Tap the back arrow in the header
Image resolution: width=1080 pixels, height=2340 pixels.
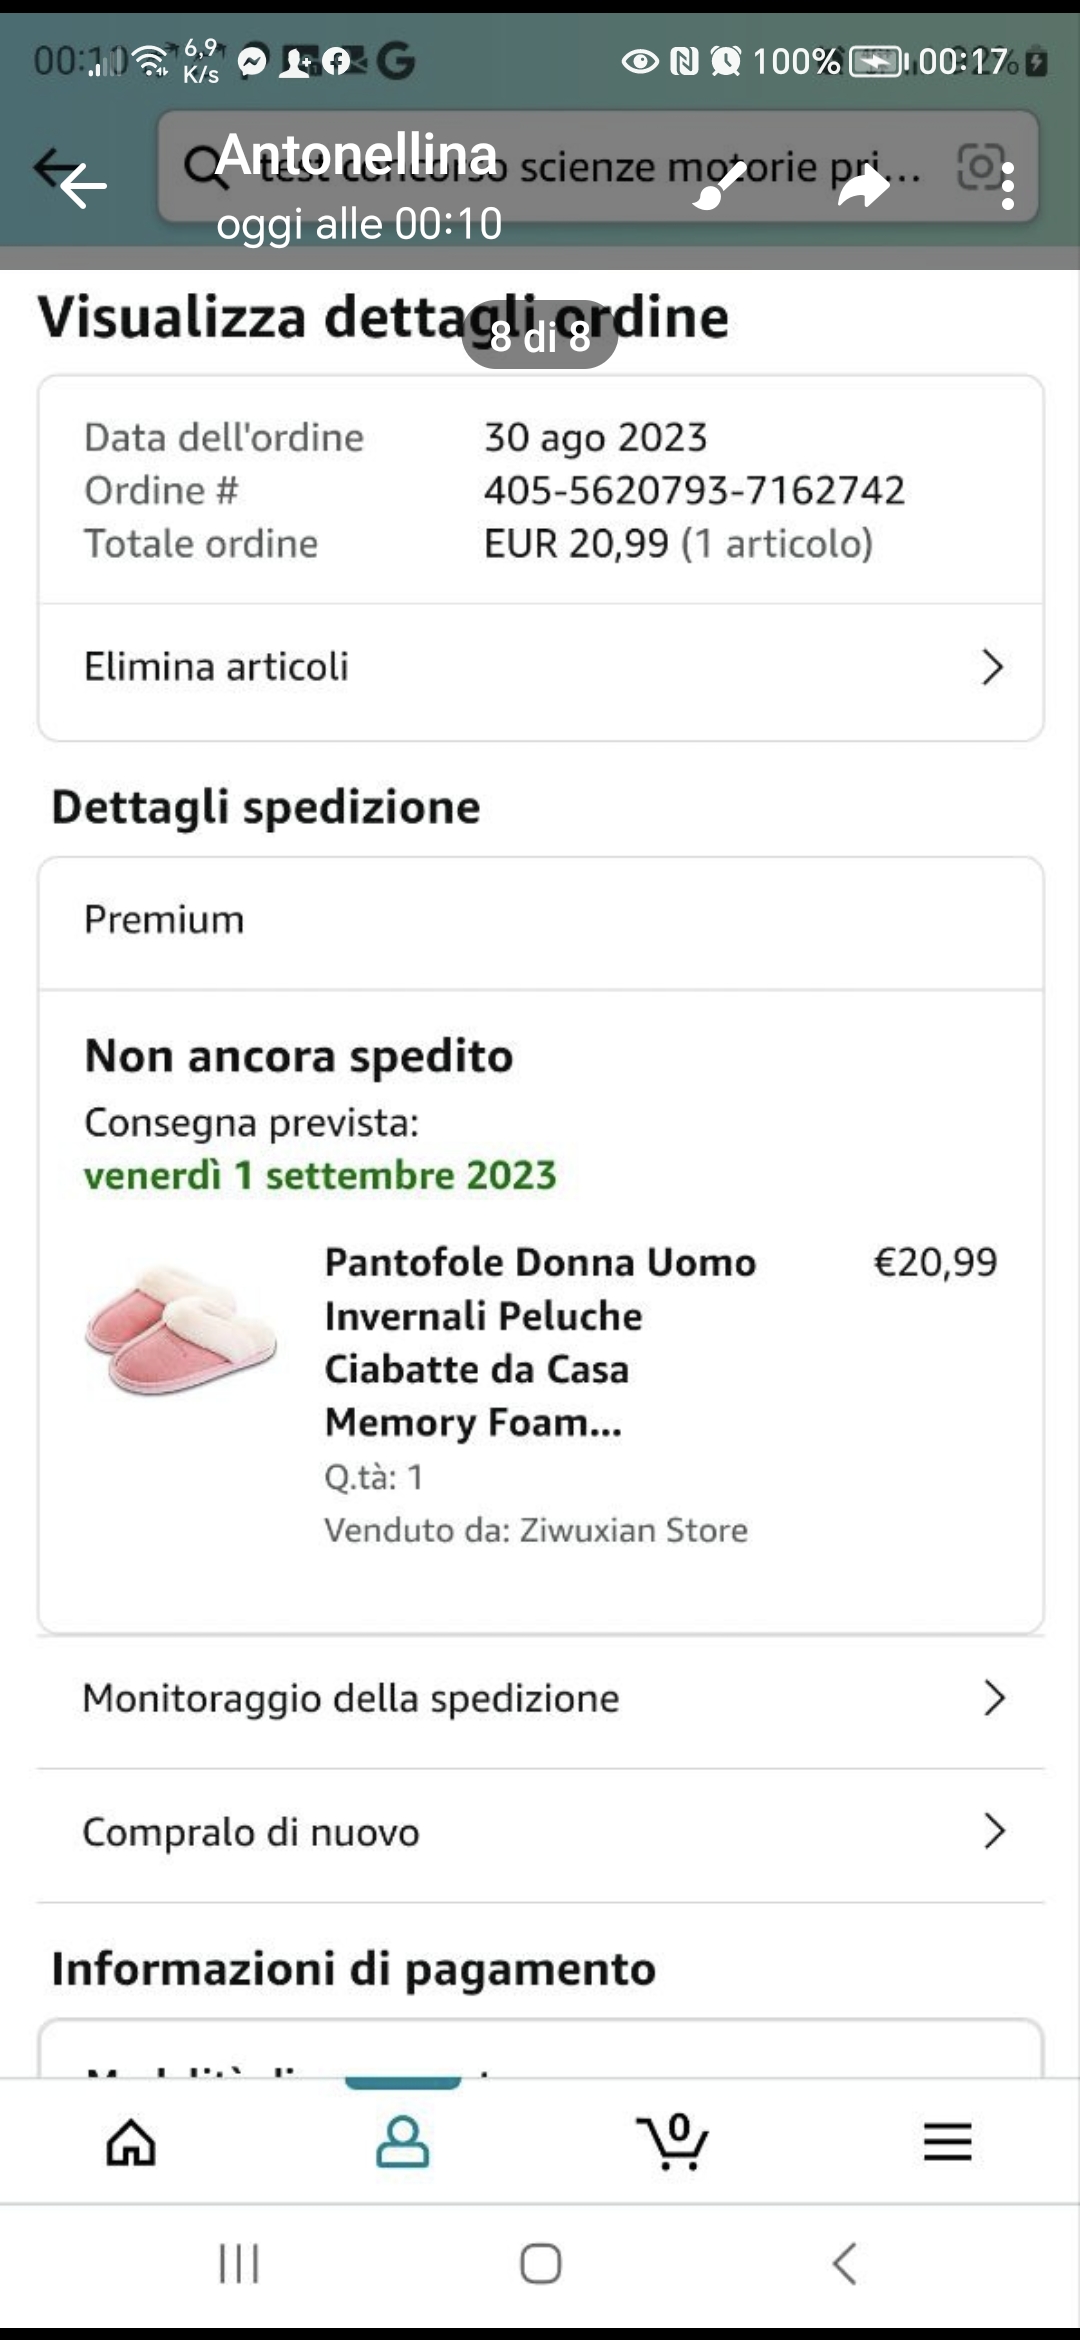click(x=82, y=185)
